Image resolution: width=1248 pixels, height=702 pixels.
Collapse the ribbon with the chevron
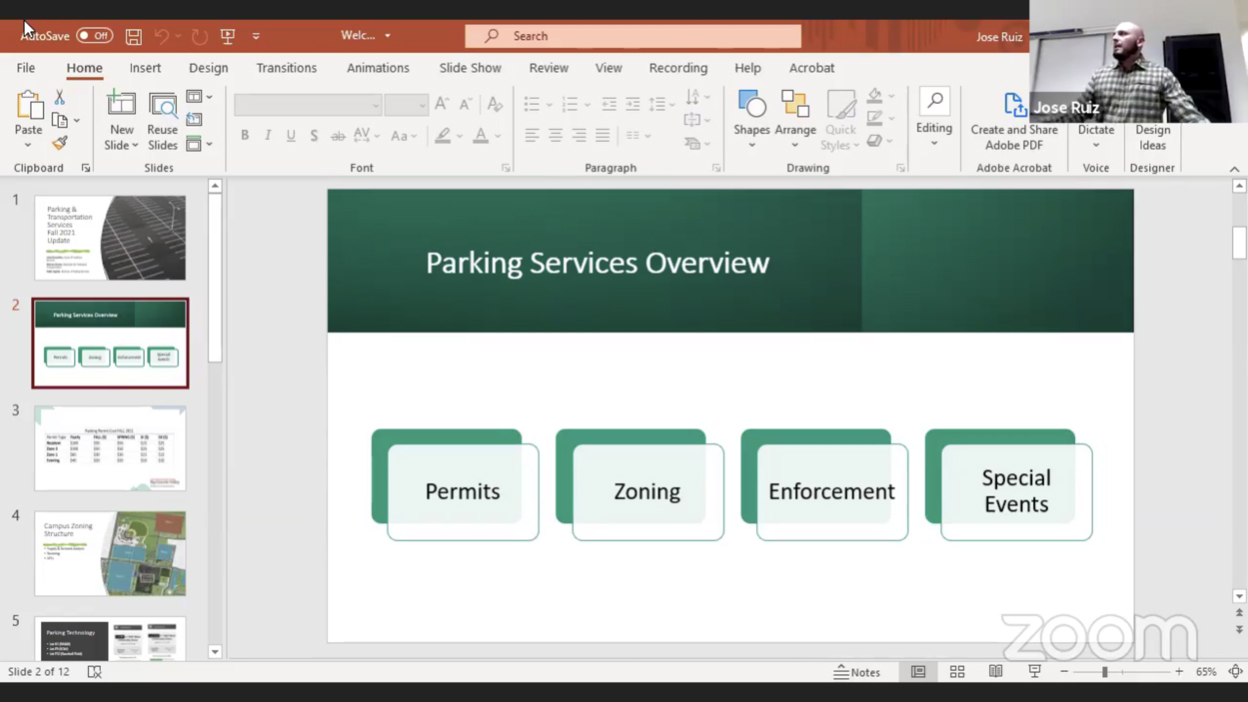coord(1234,169)
